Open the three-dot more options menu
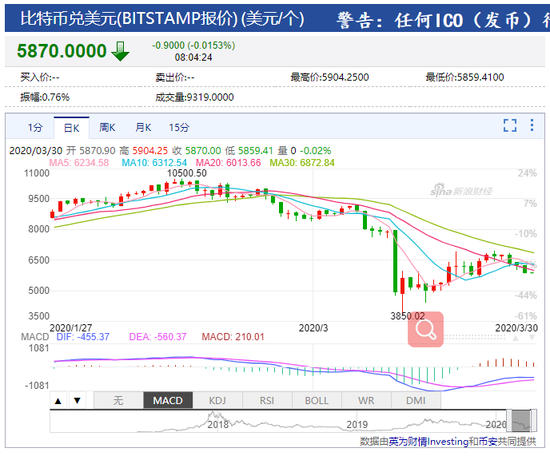 coord(532,125)
